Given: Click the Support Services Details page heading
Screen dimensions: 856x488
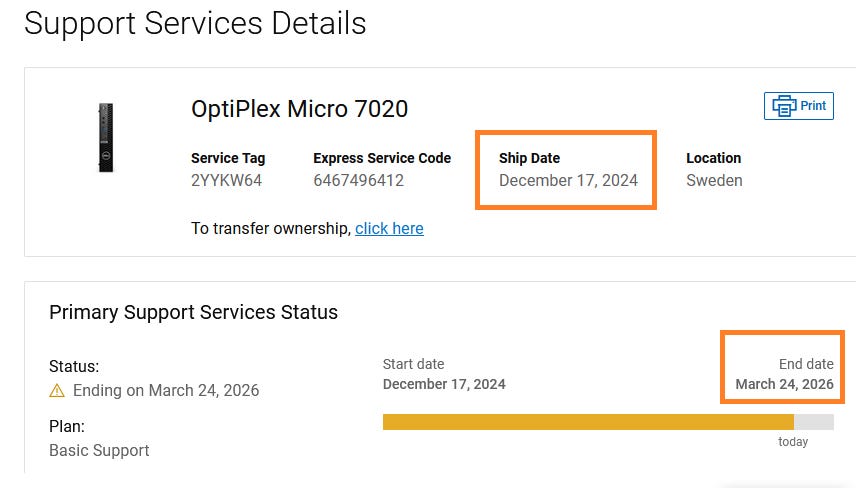Looking at the screenshot, I should pyautogui.click(x=195, y=23).
